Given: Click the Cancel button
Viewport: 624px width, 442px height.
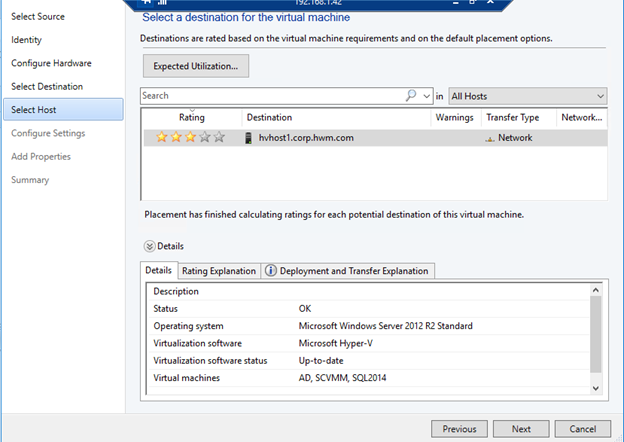Looking at the screenshot, I should point(583,429).
